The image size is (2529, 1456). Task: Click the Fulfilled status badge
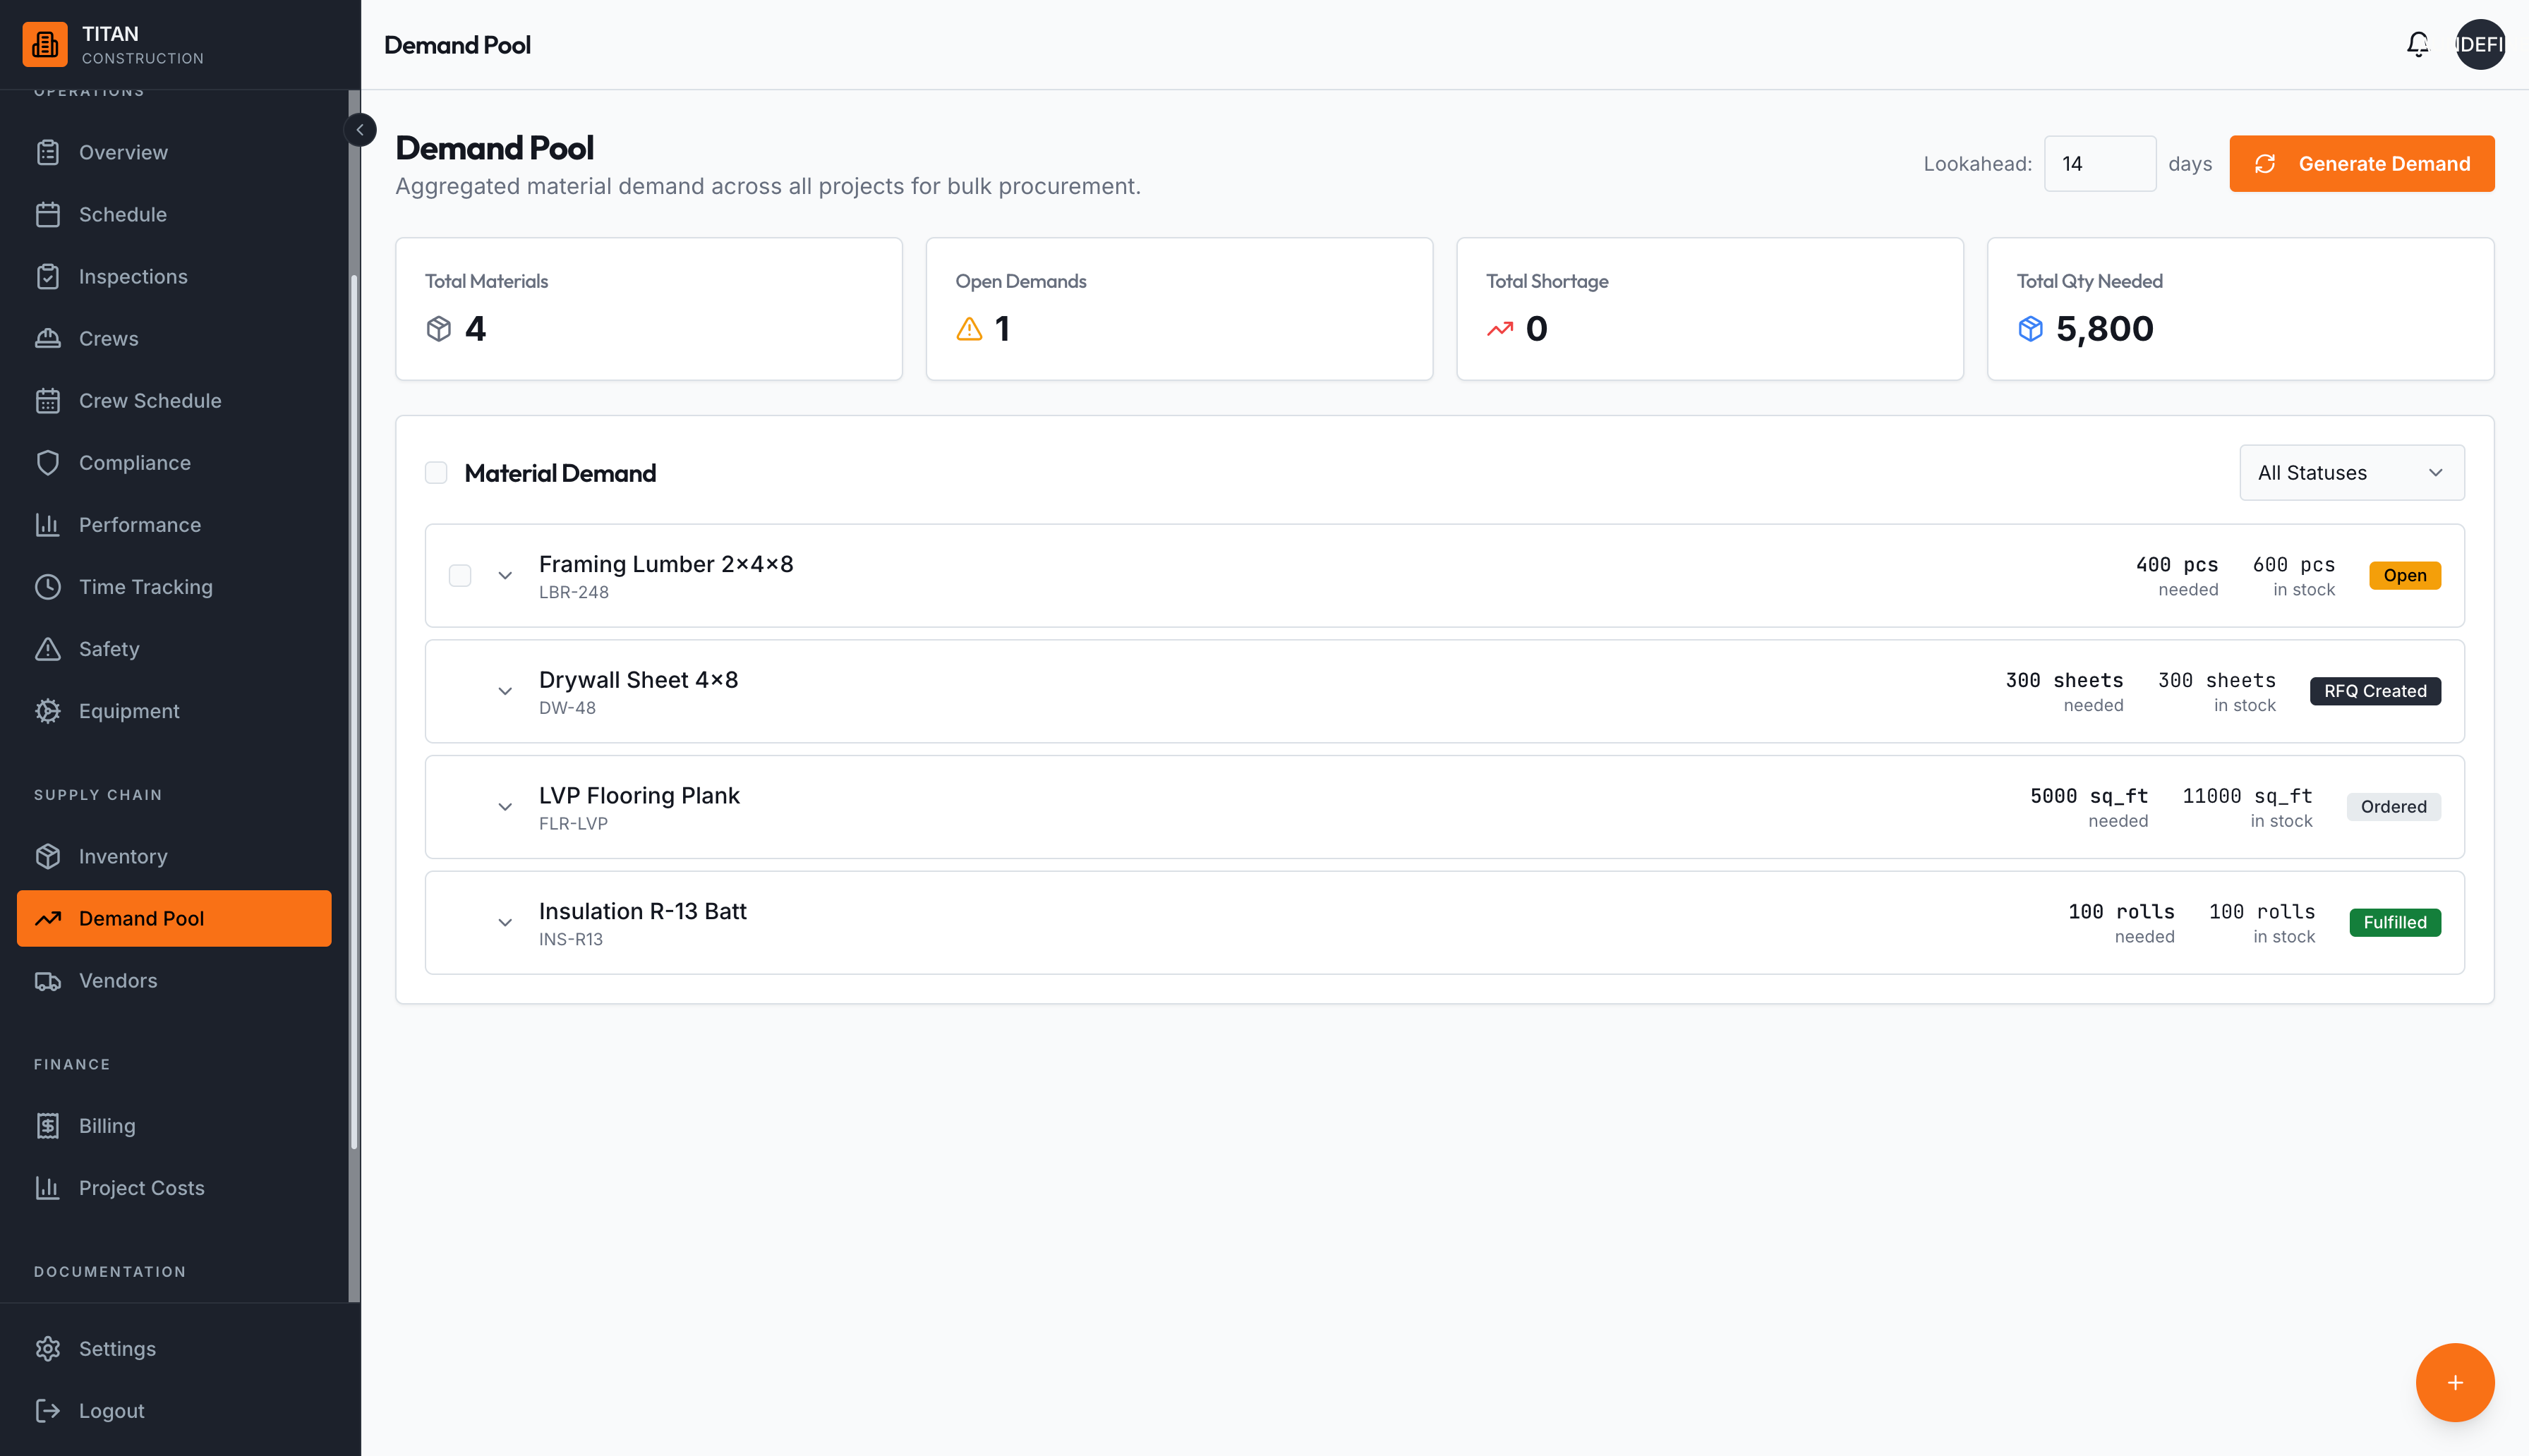point(2394,923)
